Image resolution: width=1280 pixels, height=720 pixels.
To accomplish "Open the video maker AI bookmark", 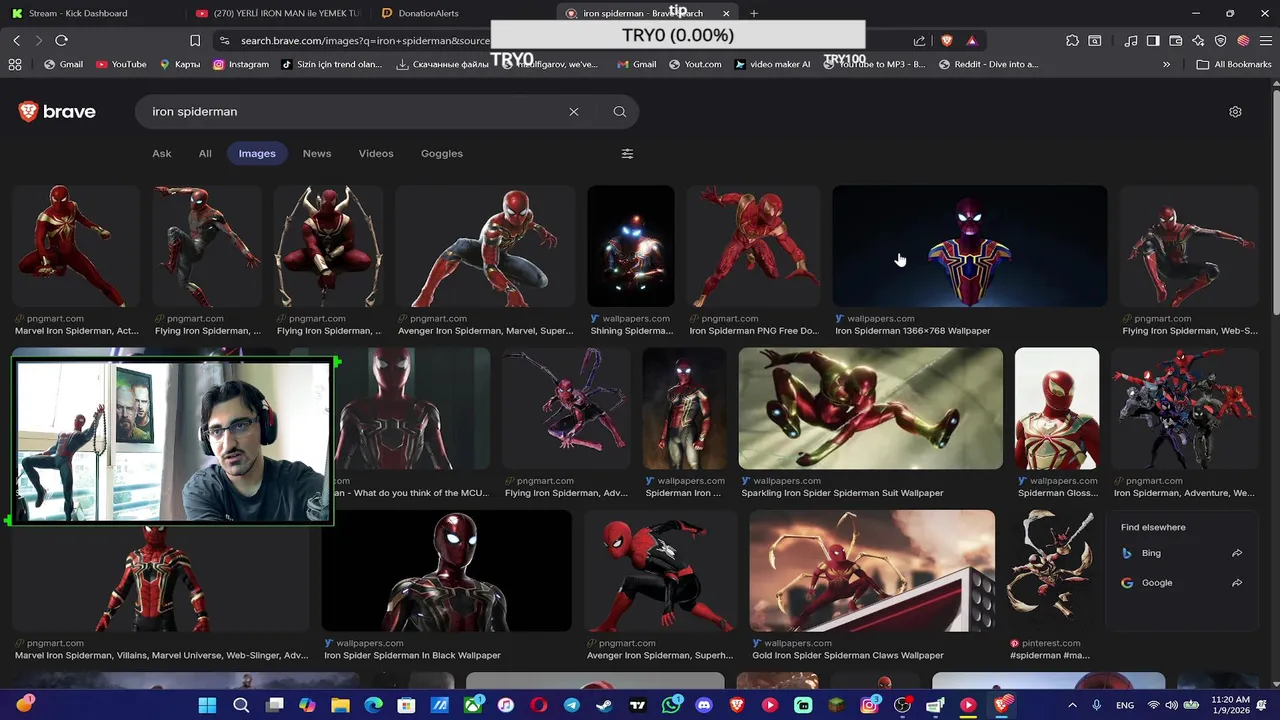I will click(773, 64).
